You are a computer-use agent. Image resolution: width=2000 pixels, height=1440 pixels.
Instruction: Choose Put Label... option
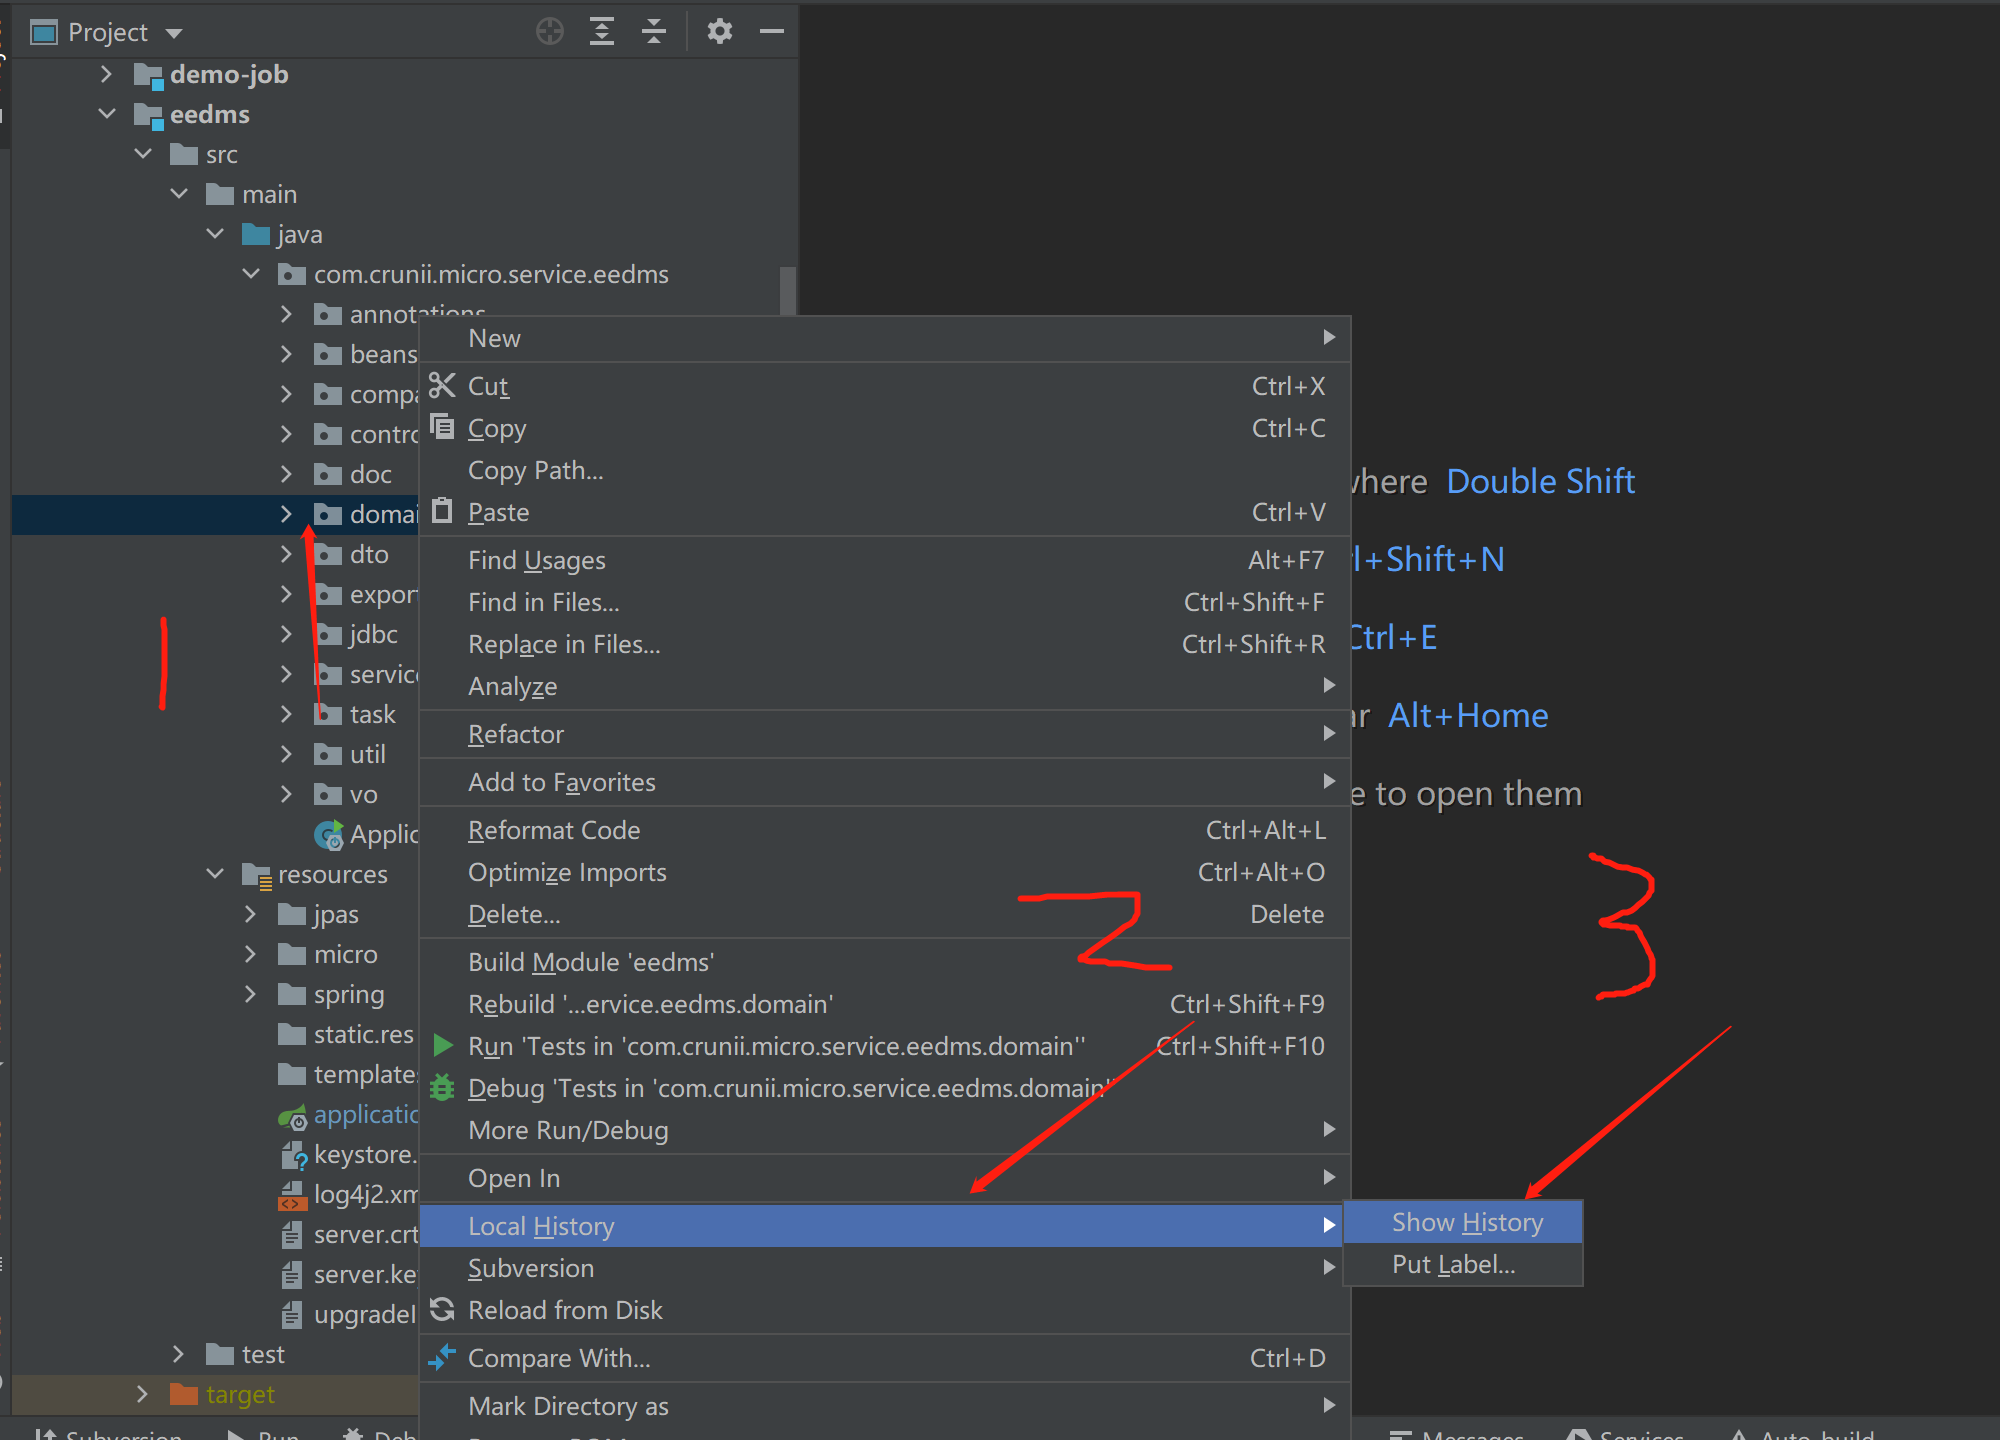1453,1264
